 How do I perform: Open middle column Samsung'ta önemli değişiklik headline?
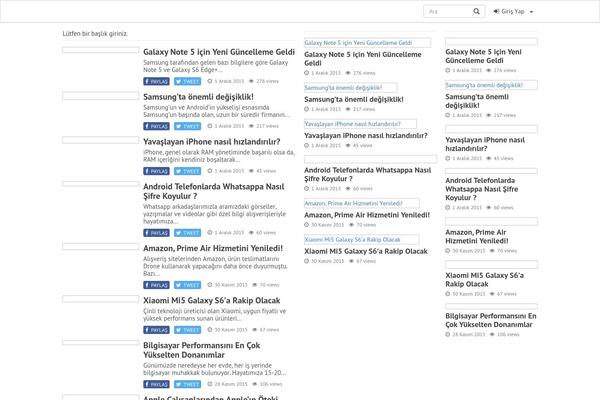tap(354, 99)
